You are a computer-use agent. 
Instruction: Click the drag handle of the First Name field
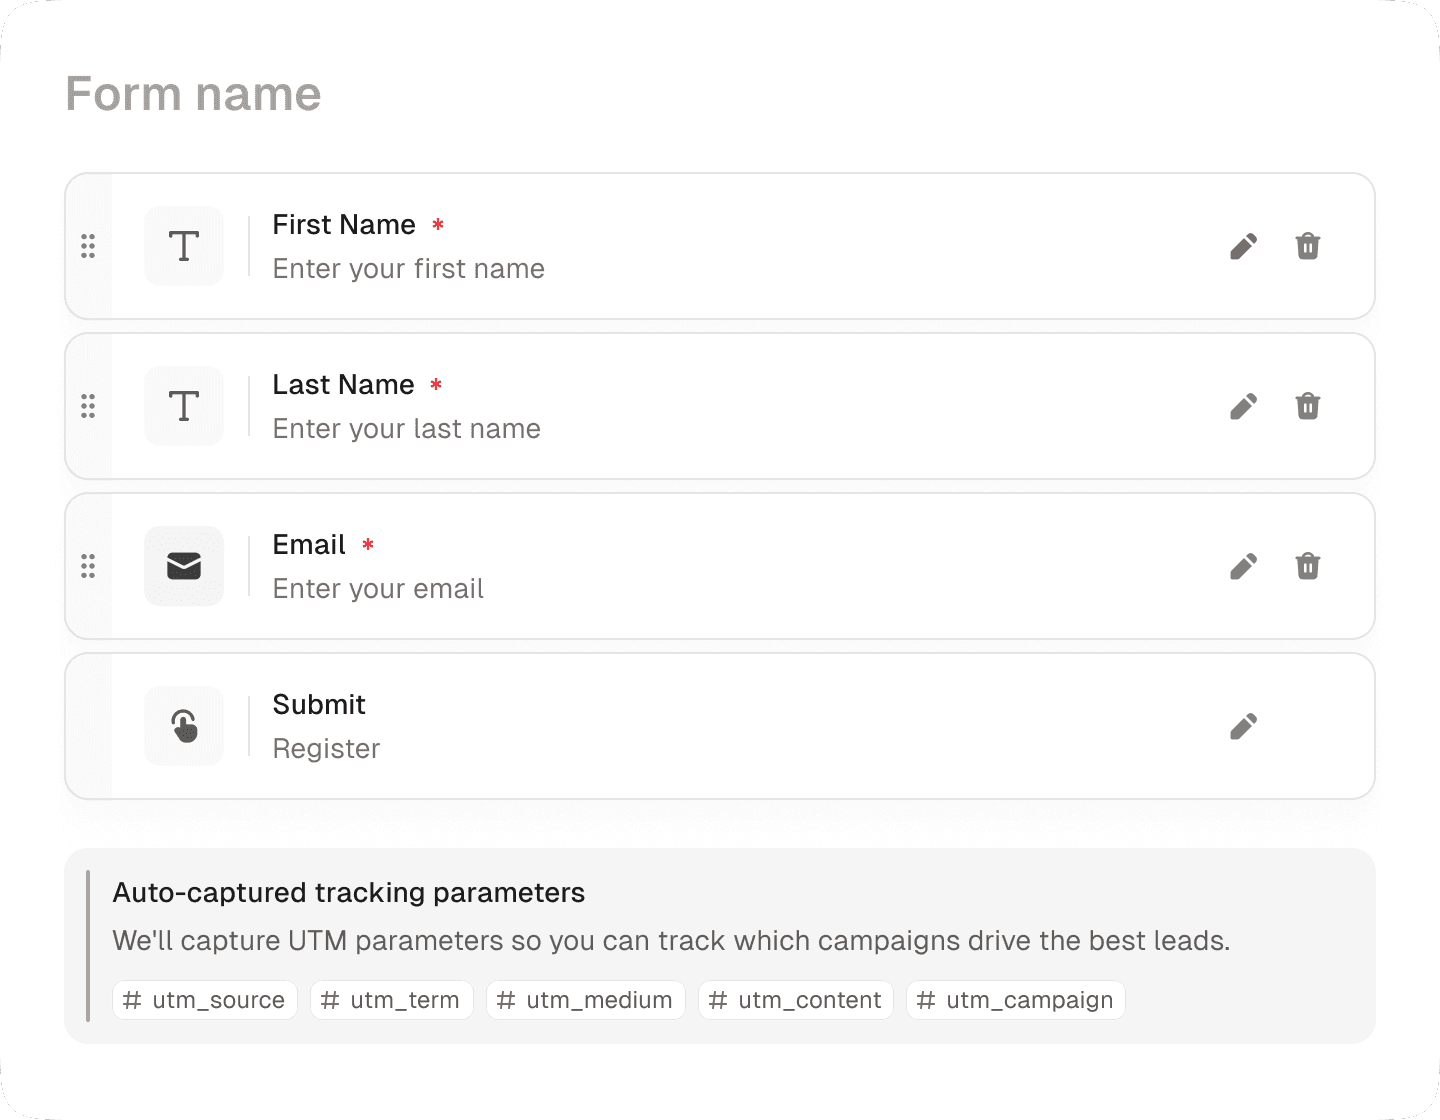[88, 246]
